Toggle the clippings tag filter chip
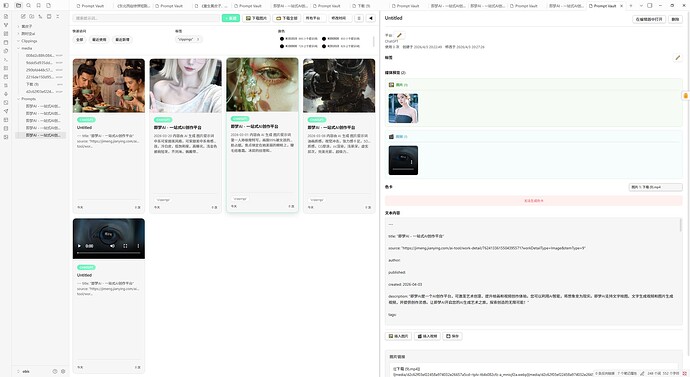 [188, 39]
